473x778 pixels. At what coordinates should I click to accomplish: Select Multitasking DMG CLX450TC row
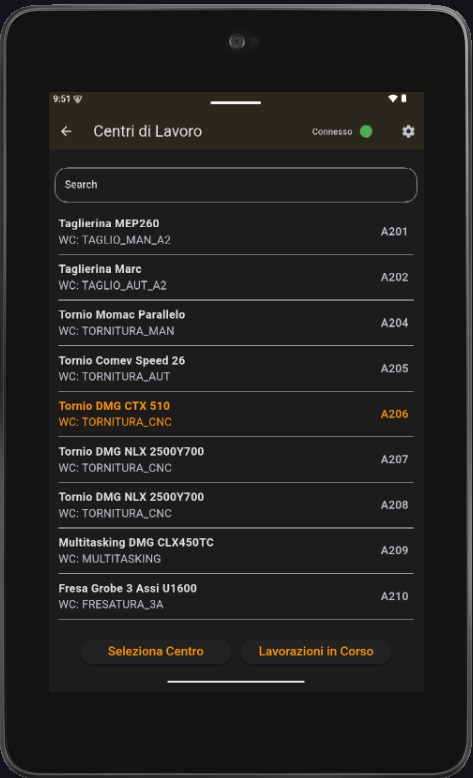point(236,551)
